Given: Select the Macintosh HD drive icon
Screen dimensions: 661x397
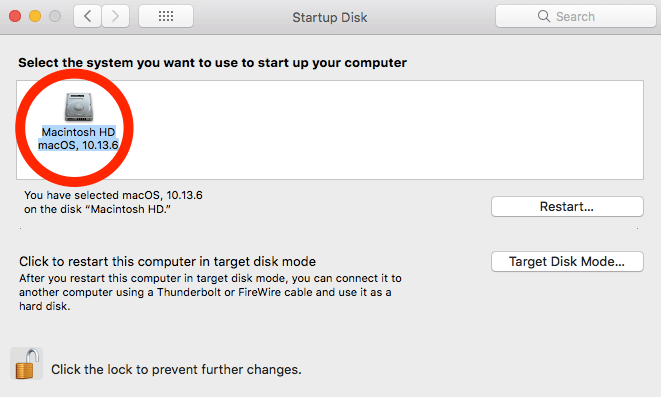Looking at the screenshot, I should tap(78, 107).
